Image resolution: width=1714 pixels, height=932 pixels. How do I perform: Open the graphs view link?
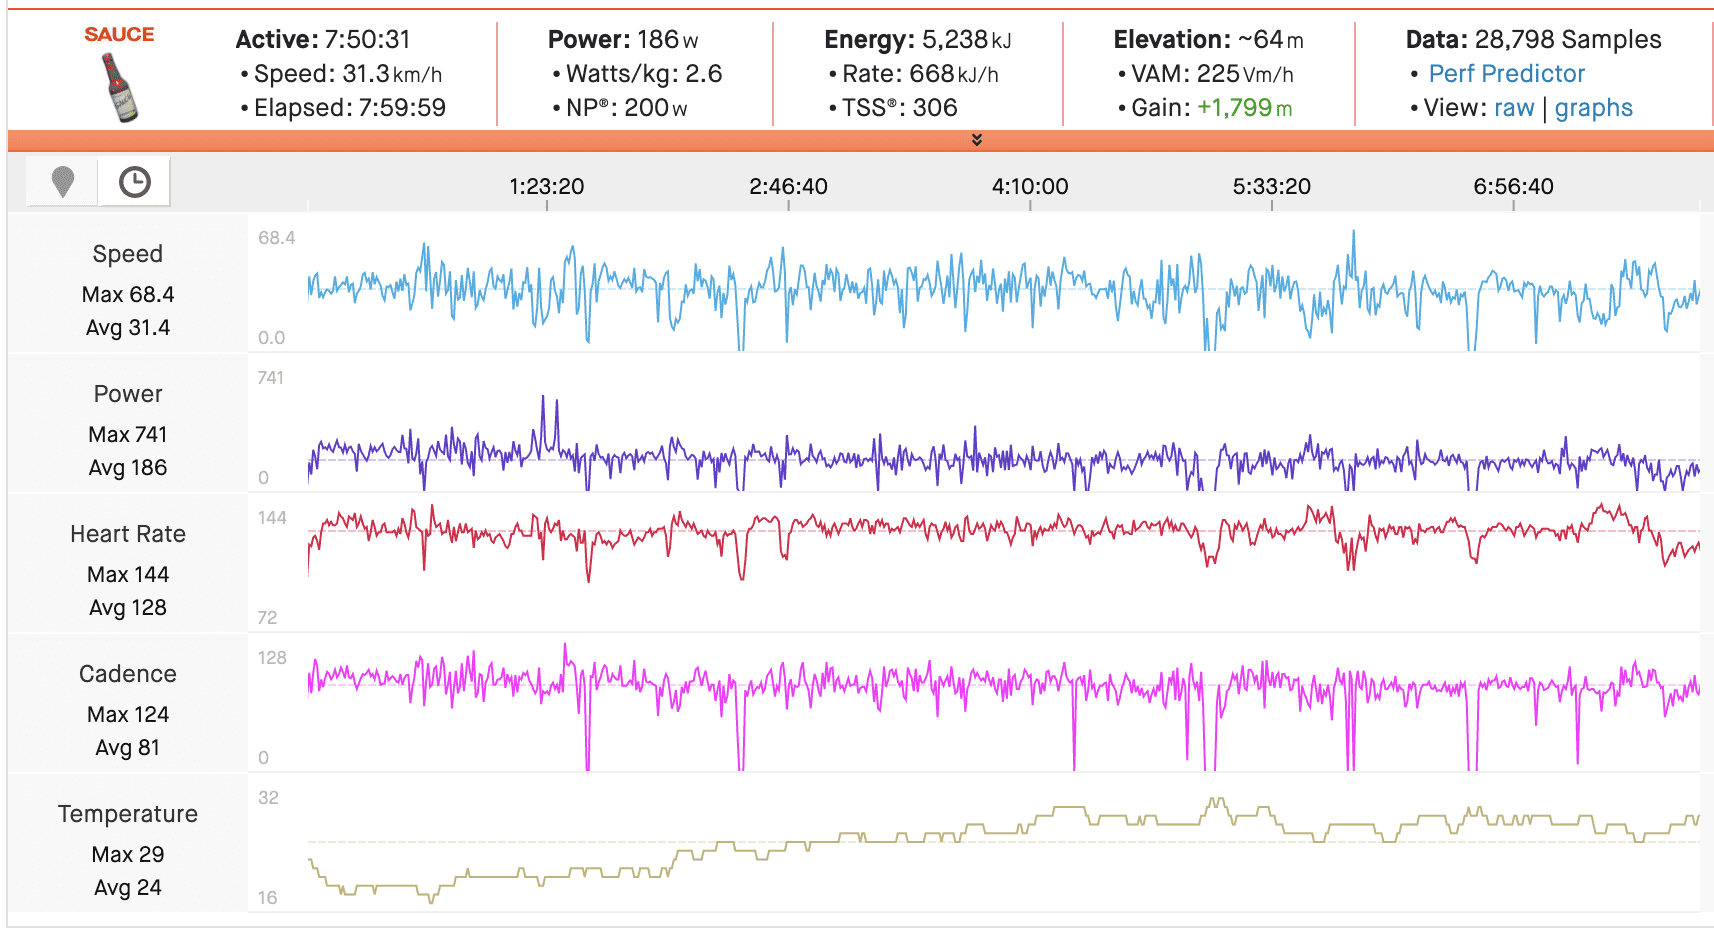(1593, 108)
